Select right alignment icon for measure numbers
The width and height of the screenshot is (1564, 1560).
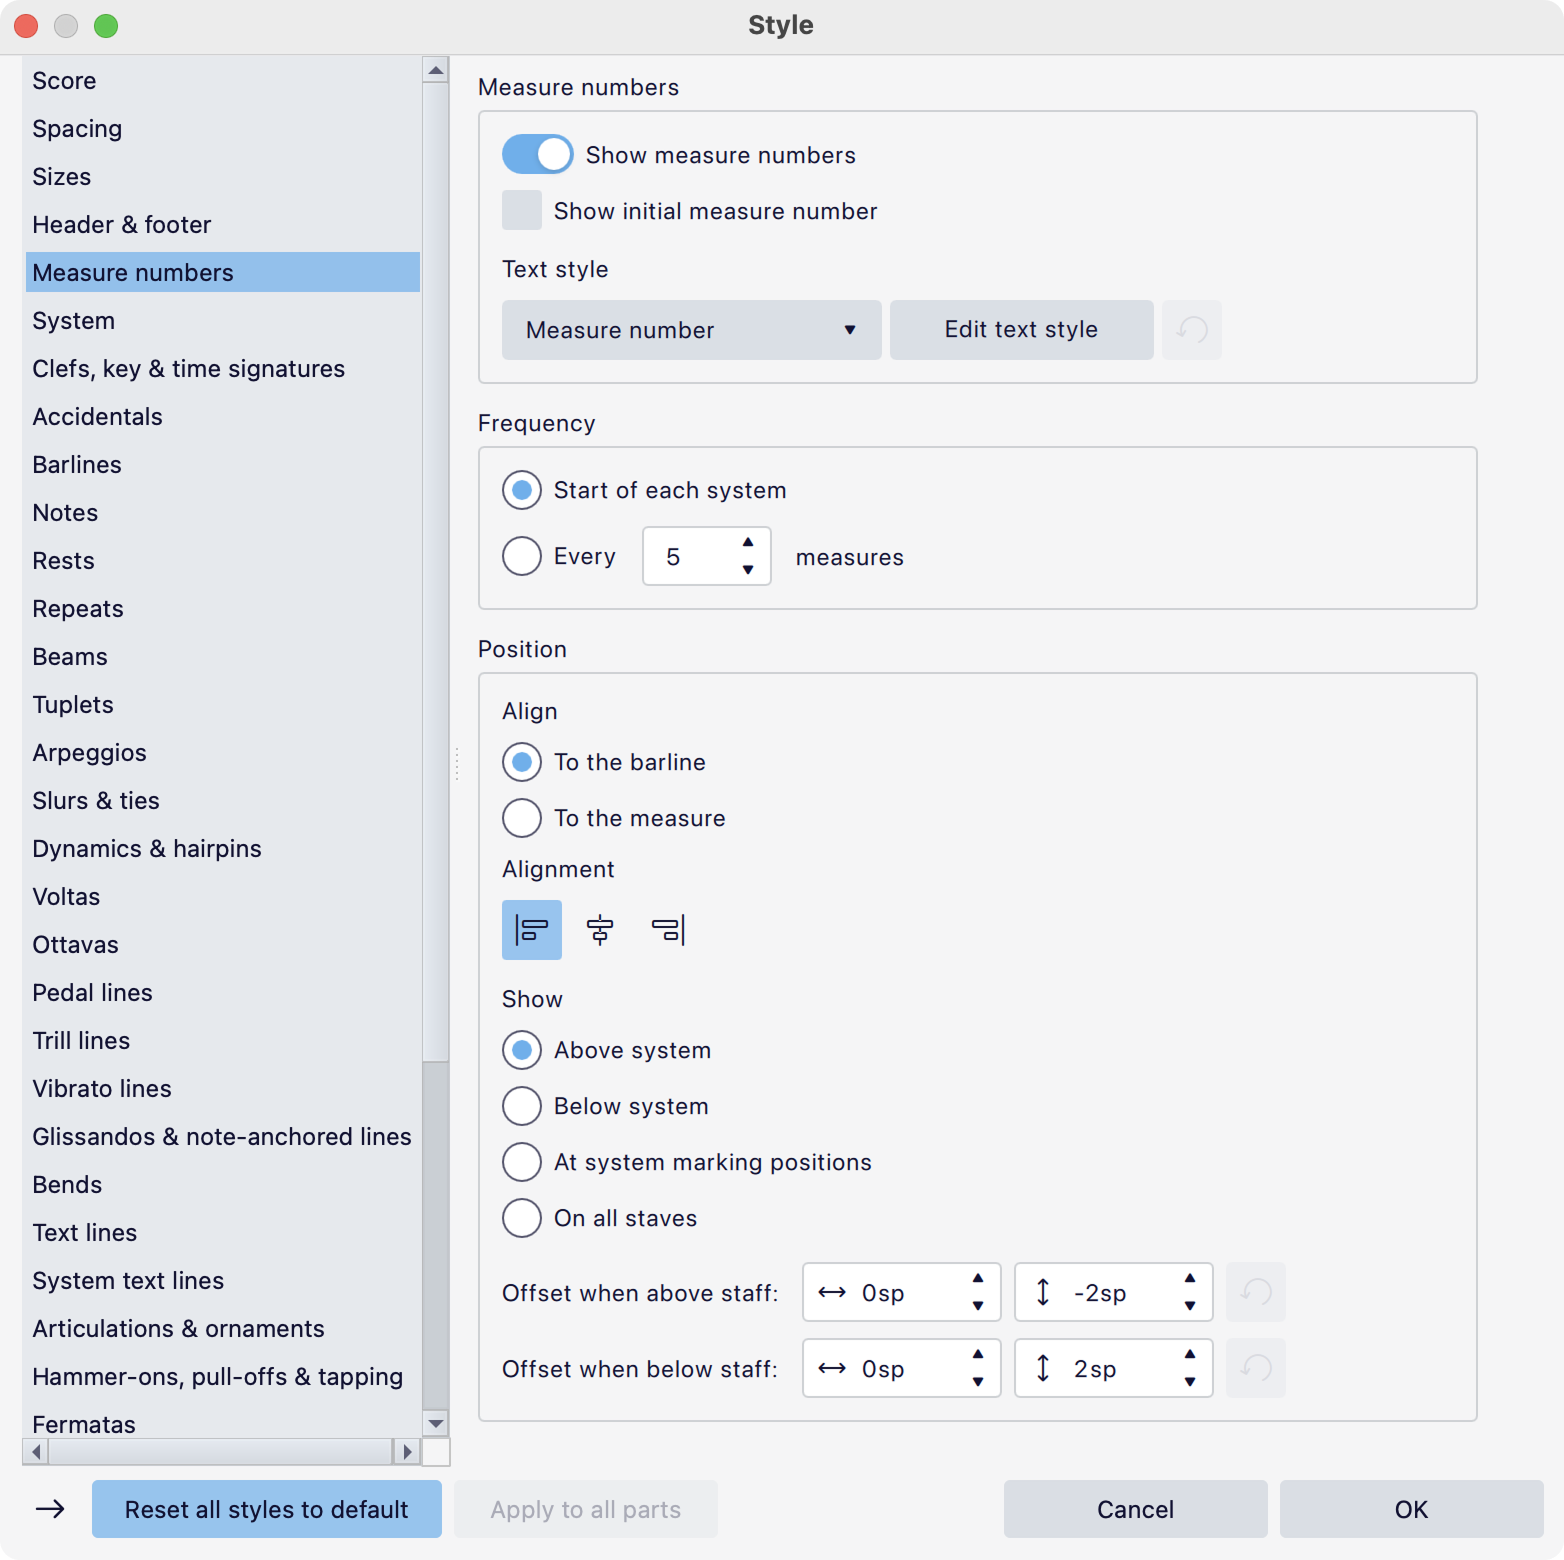[x=668, y=930]
